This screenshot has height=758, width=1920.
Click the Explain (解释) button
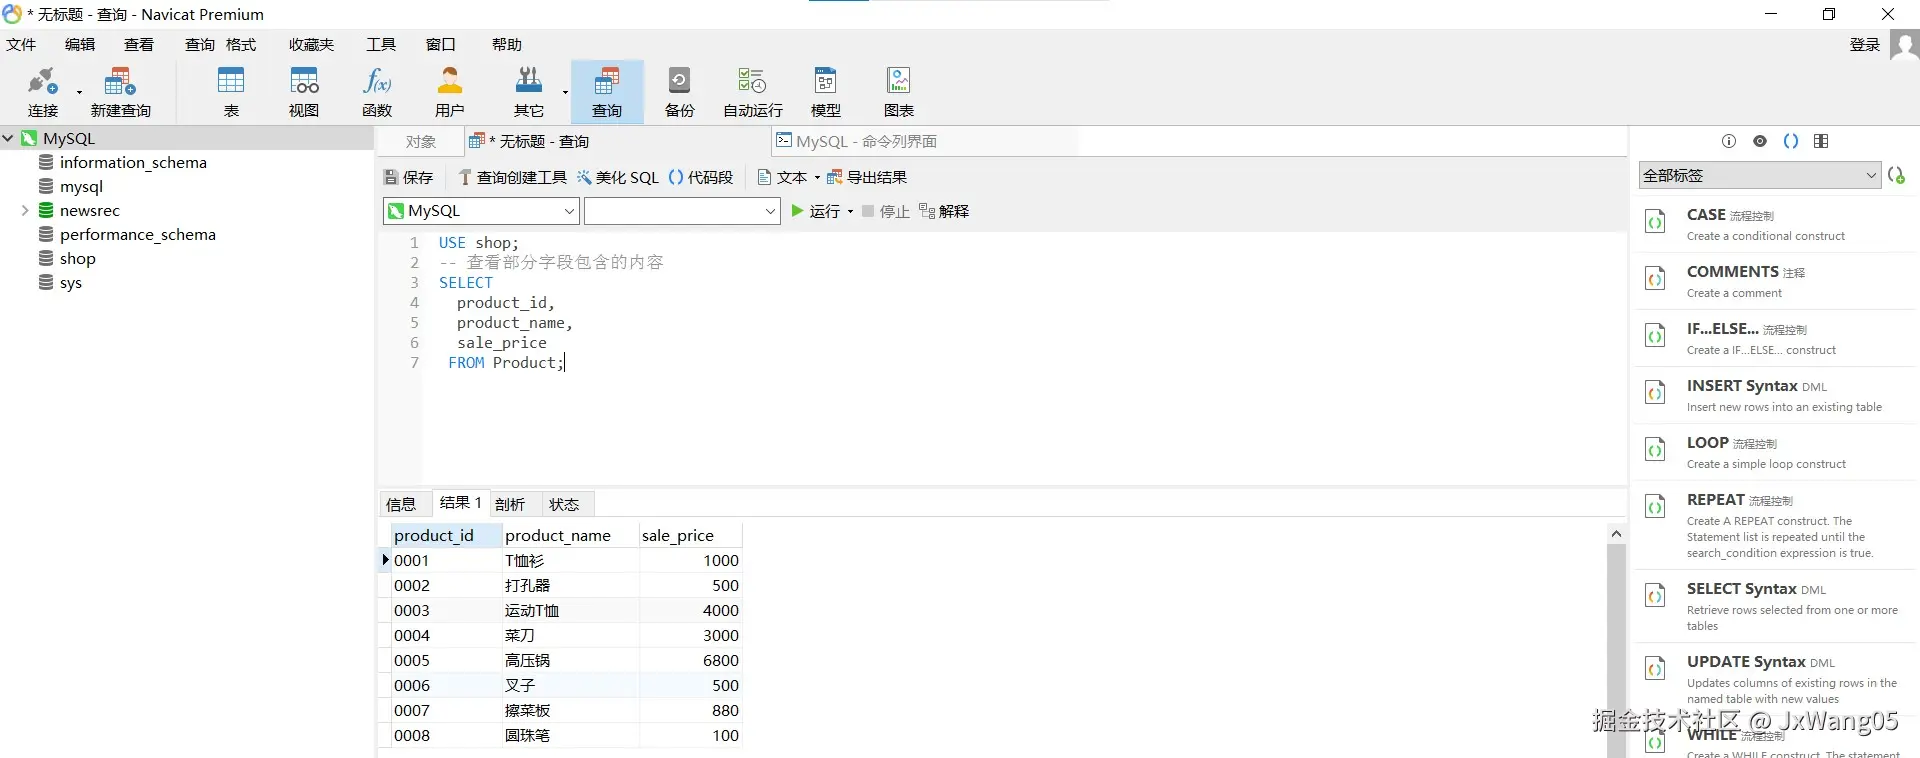pyautogui.click(x=944, y=211)
